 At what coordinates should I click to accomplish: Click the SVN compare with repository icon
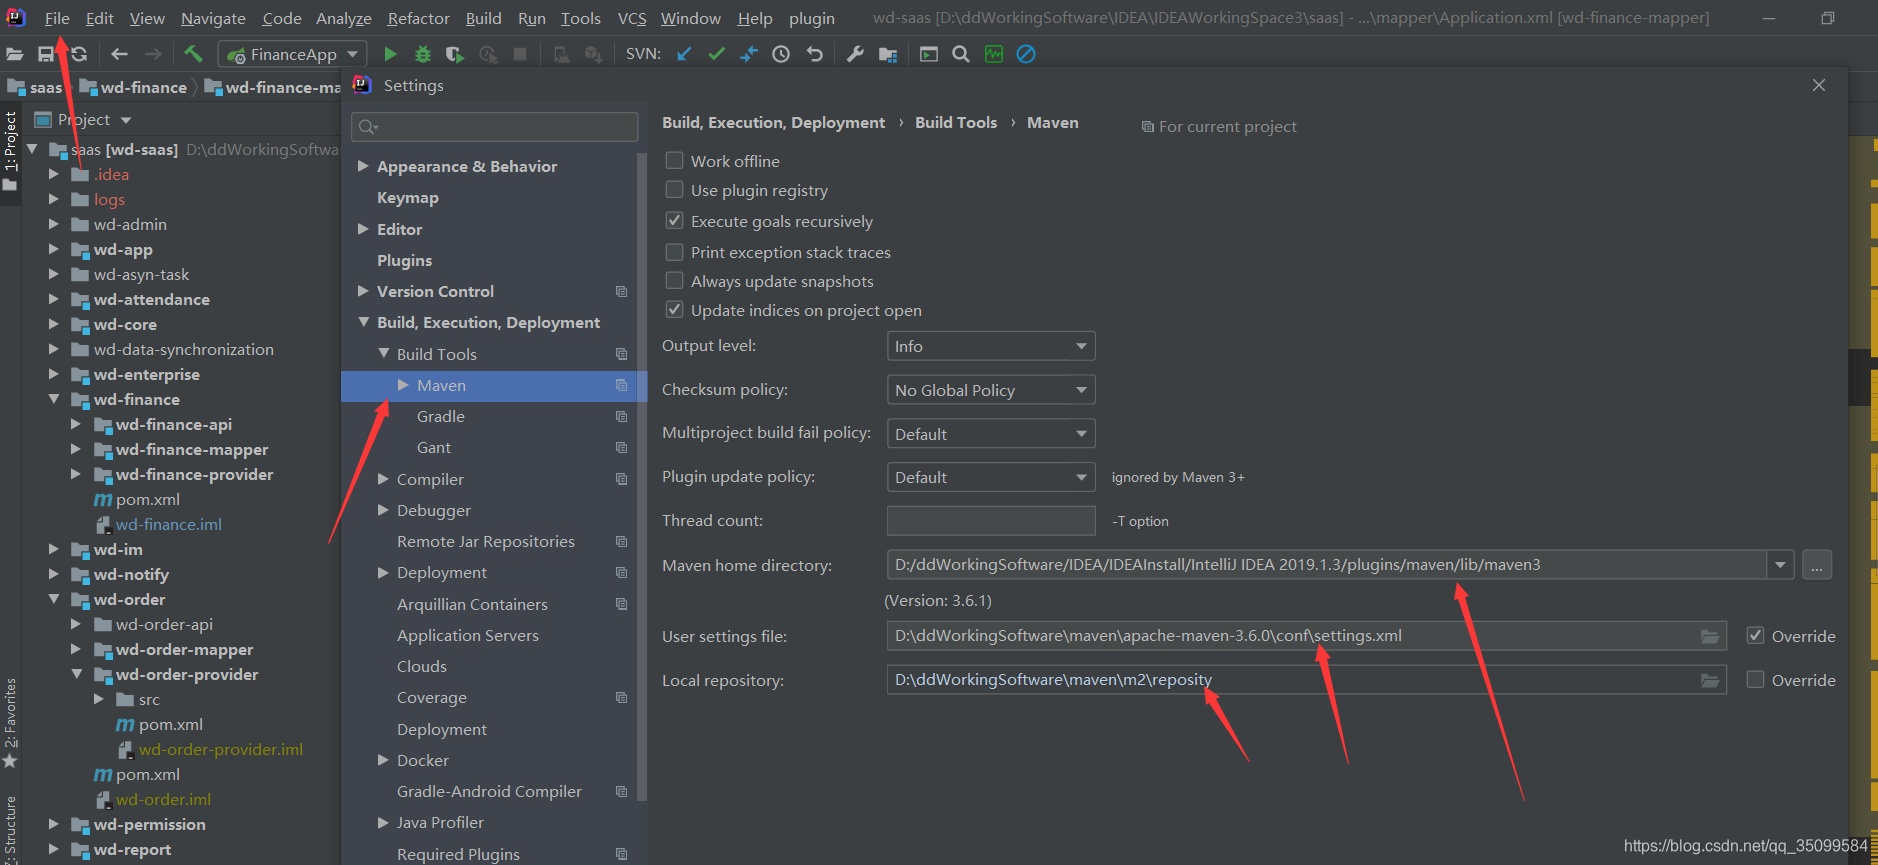coord(749,54)
